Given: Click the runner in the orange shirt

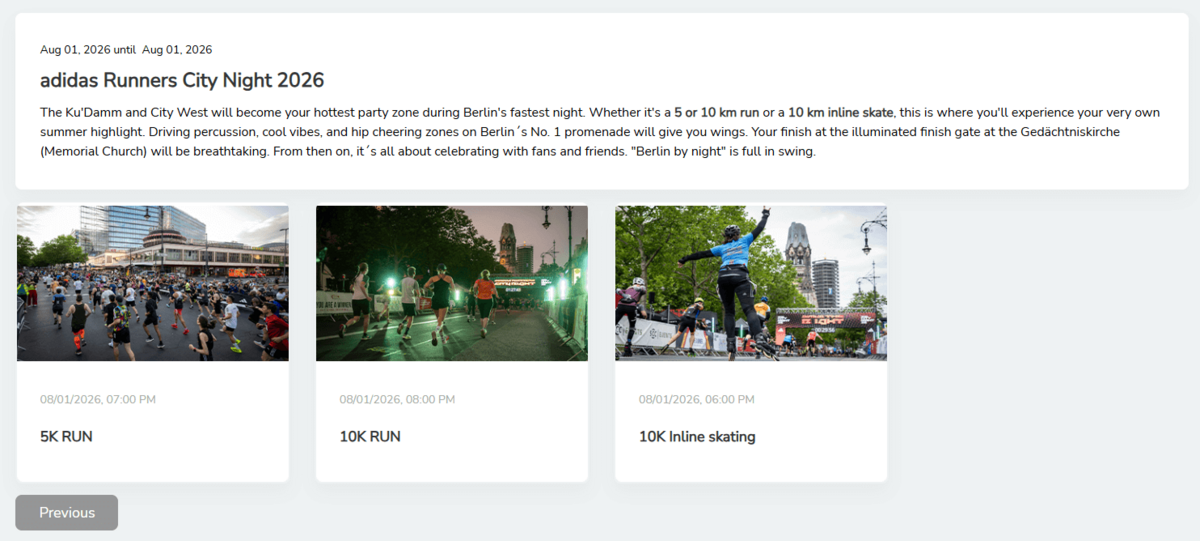Looking at the screenshot, I should point(484,293).
